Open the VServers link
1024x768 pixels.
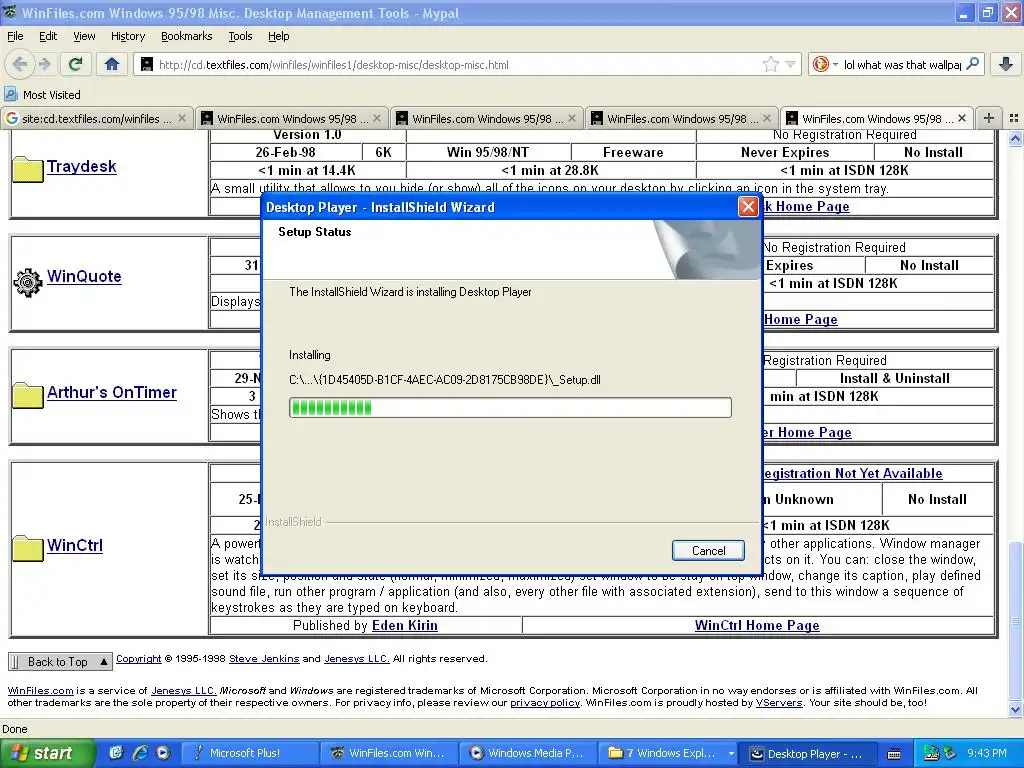click(778, 703)
